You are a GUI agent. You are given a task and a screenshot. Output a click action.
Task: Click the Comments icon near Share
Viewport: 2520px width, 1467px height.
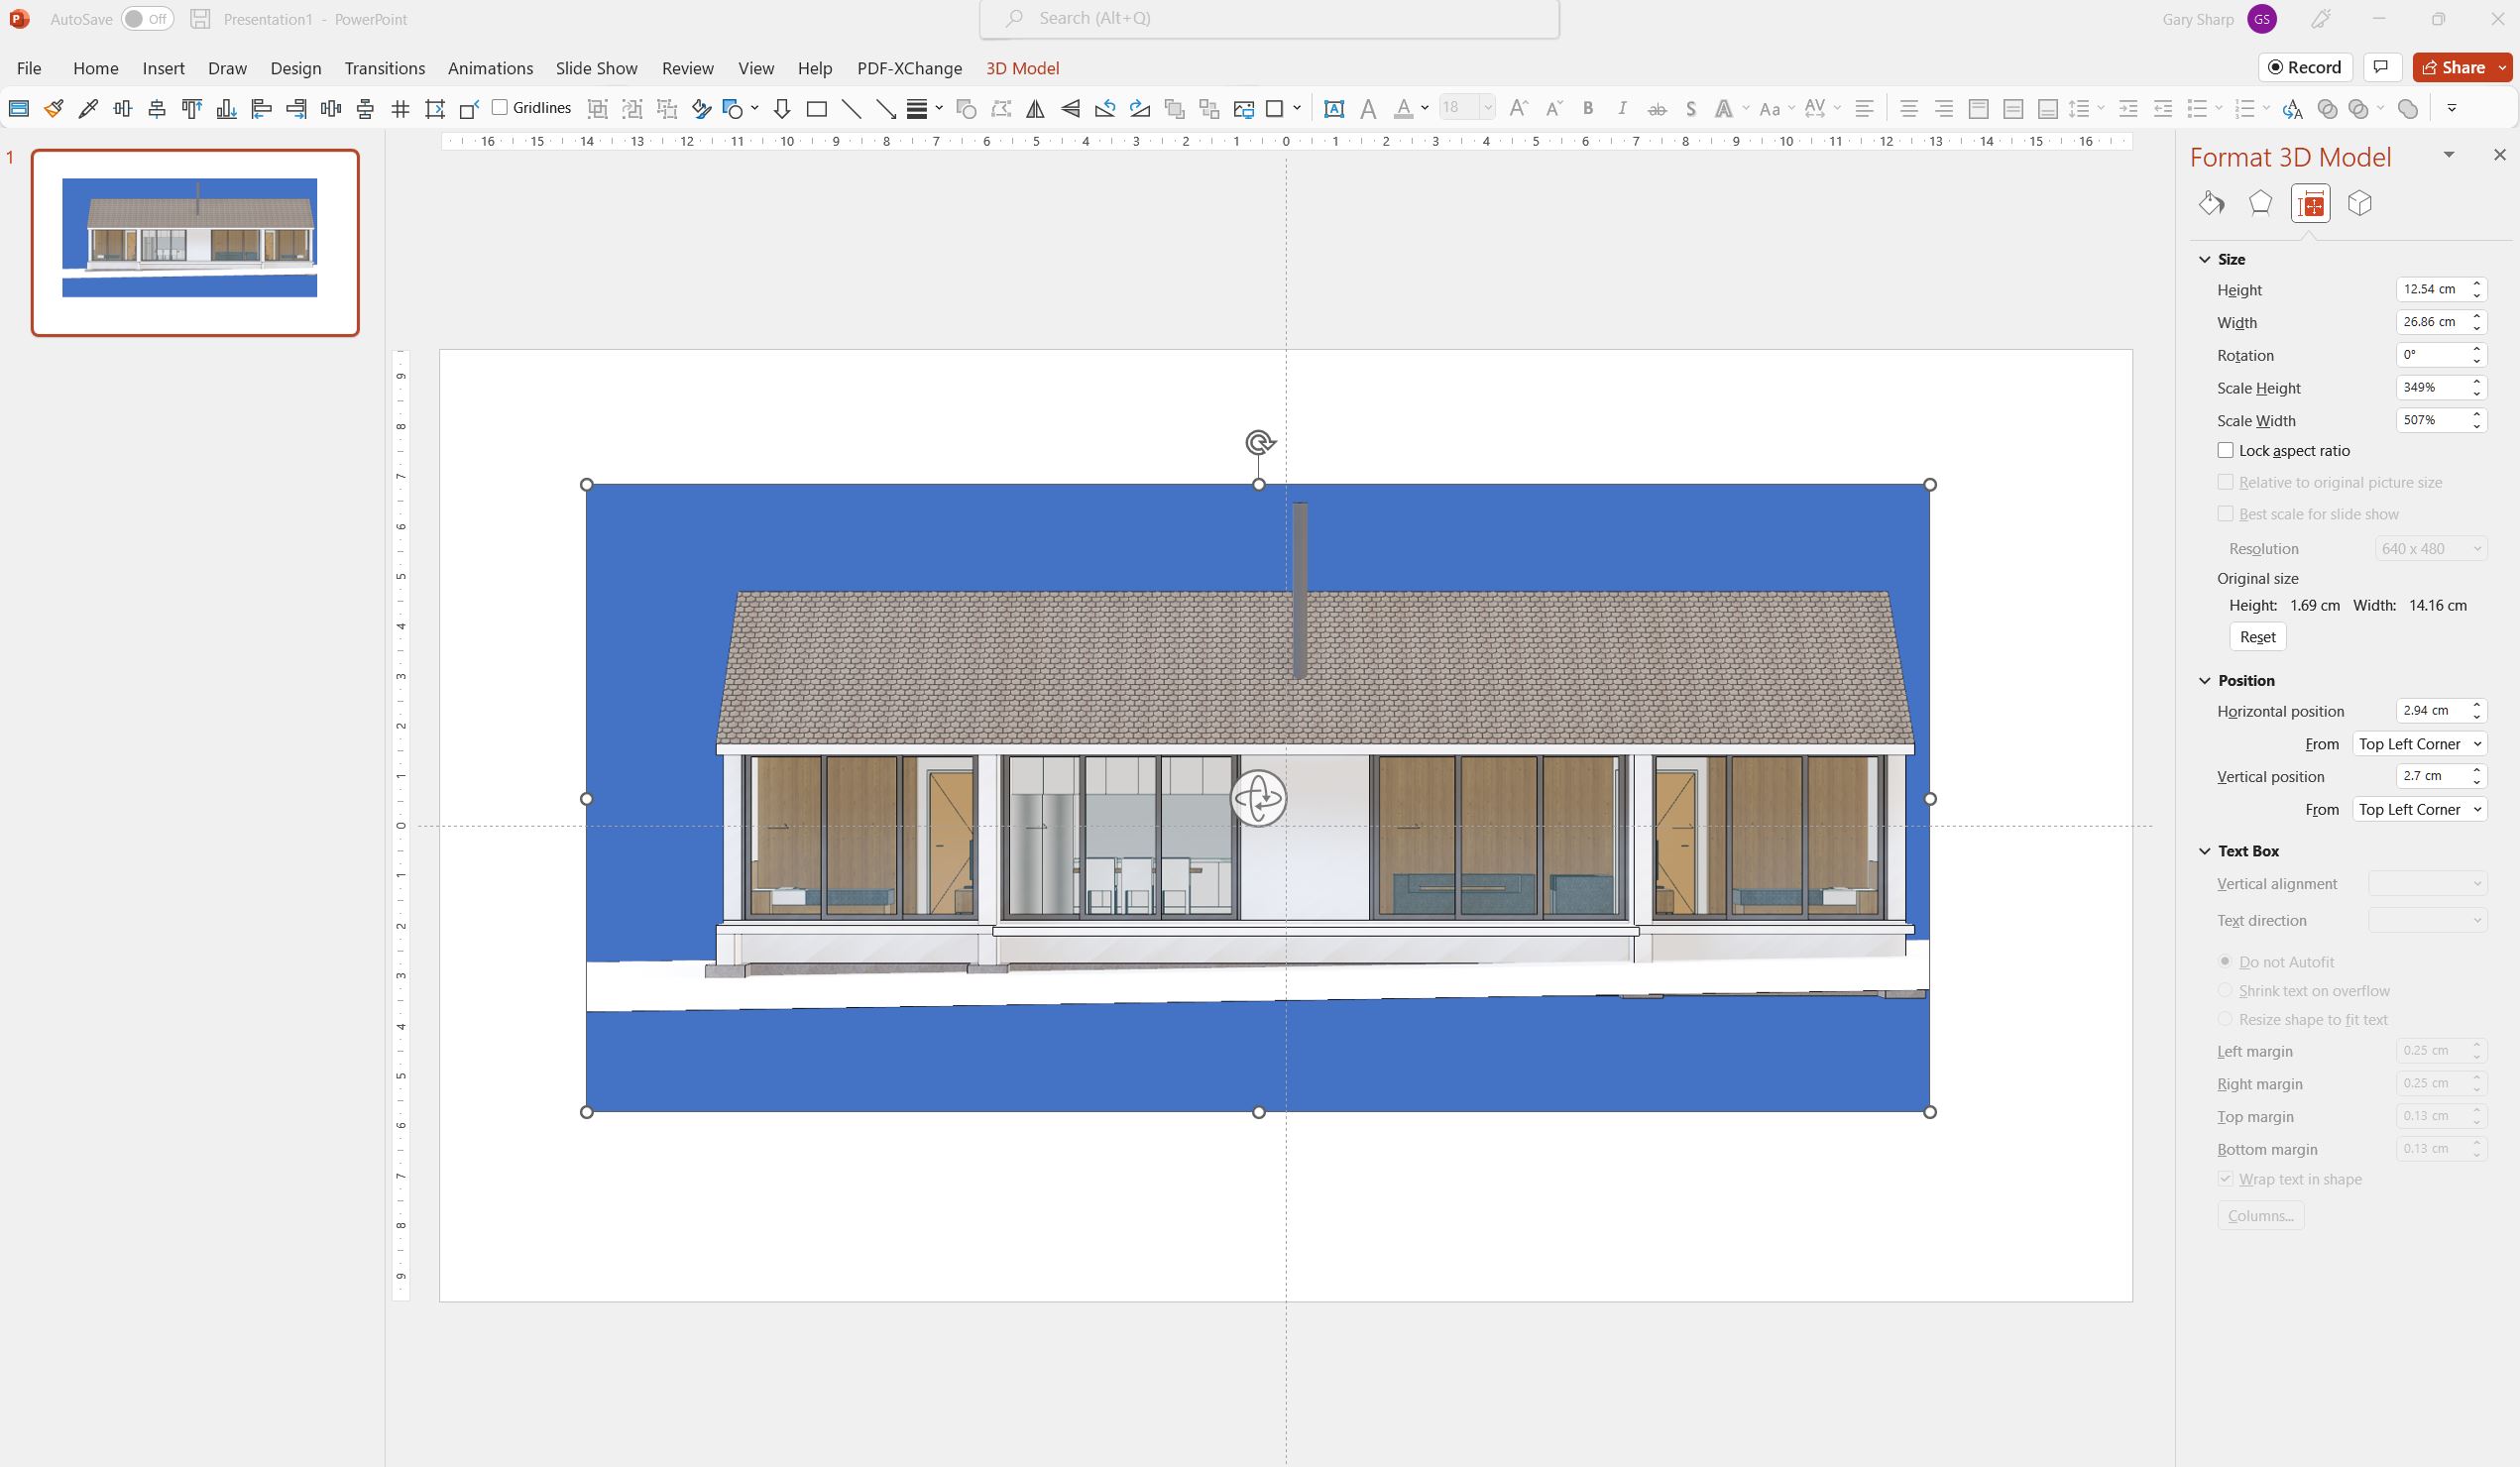tap(2381, 67)
